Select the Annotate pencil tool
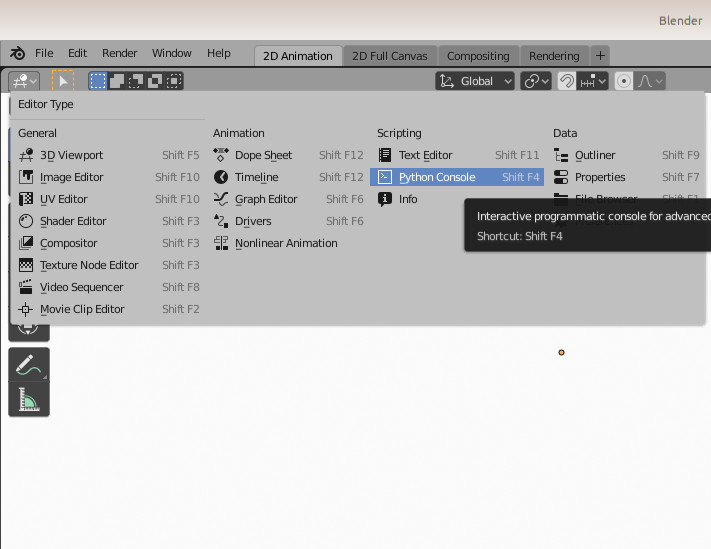The image size is (711, 549). tap(29, 365)
